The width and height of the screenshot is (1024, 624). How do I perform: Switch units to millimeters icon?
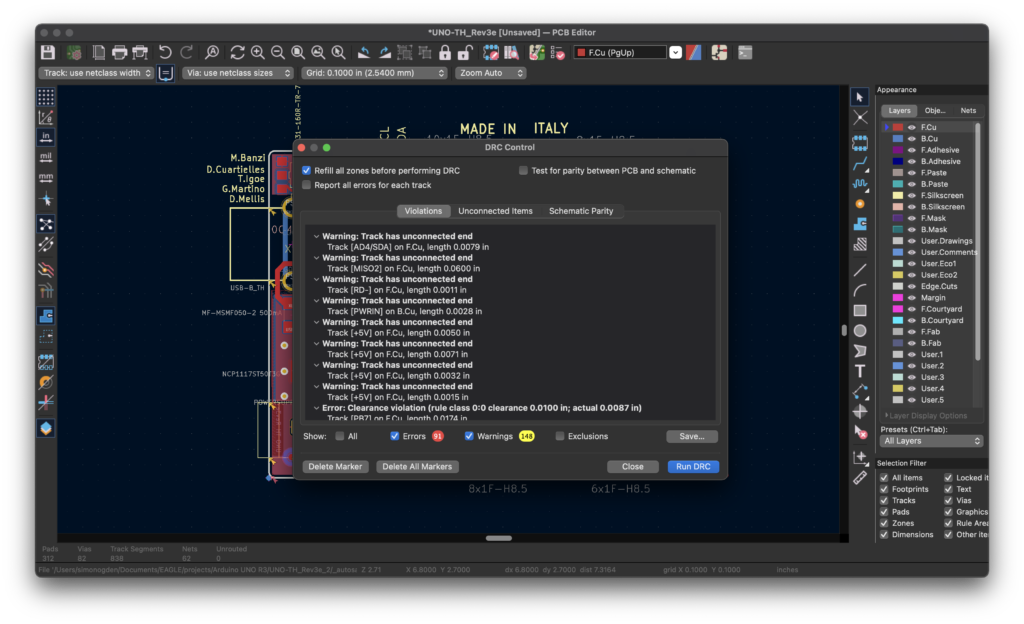point(46,178)
